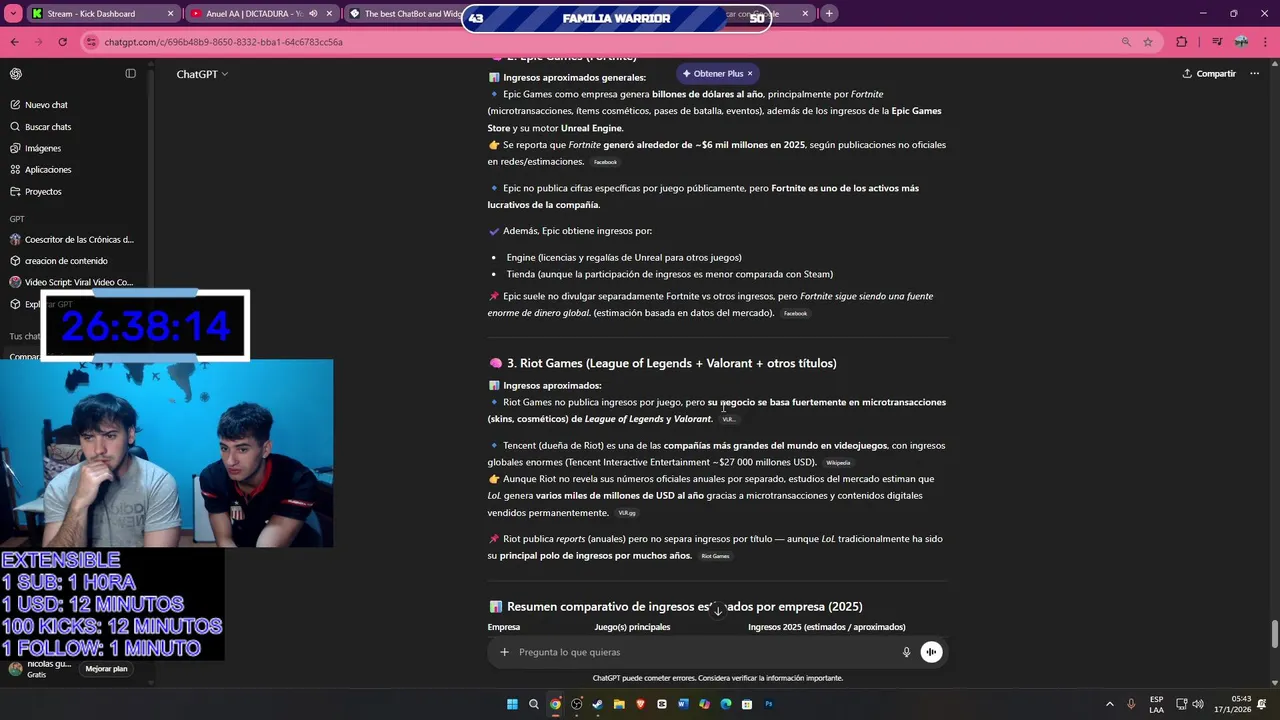Open the tab search dropdown arrow
Screen dimensions: 1280x720
[x=13, y=14]
